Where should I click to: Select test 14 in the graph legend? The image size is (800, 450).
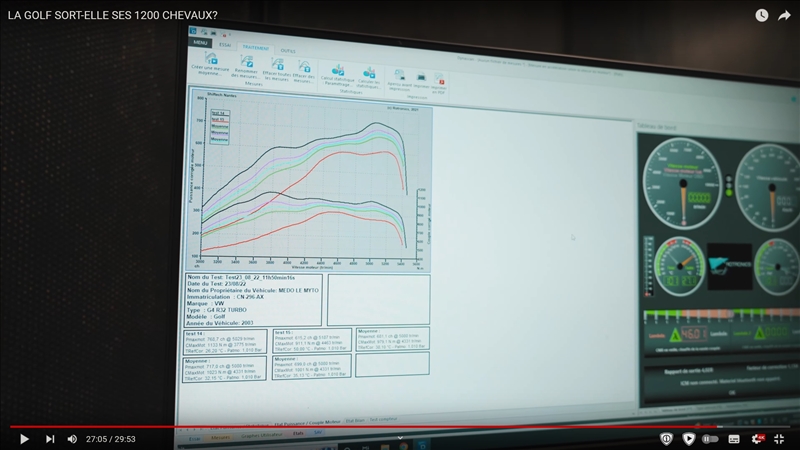click(220, 113)
